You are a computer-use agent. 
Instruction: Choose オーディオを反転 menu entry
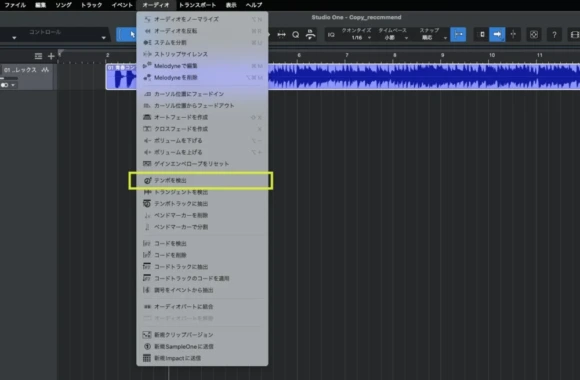202,31
